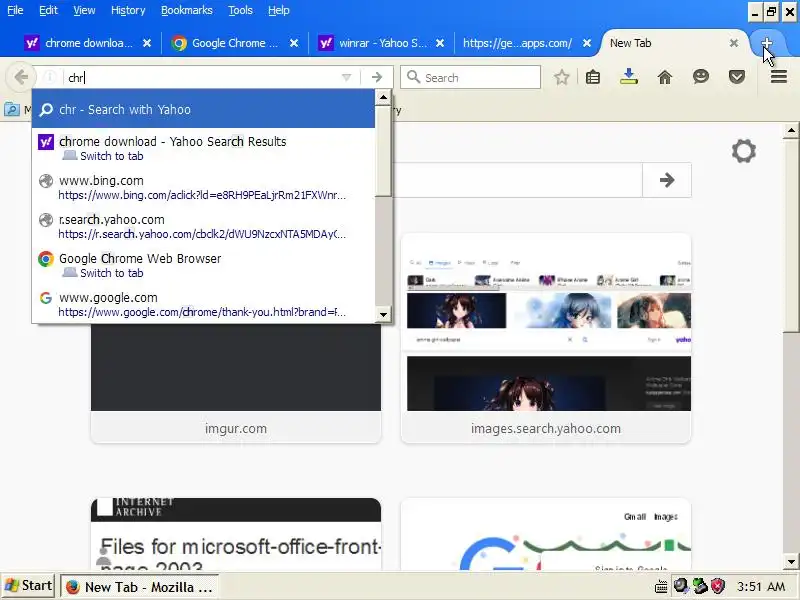
Task: Open the History menu
Action: pos(128,10)
